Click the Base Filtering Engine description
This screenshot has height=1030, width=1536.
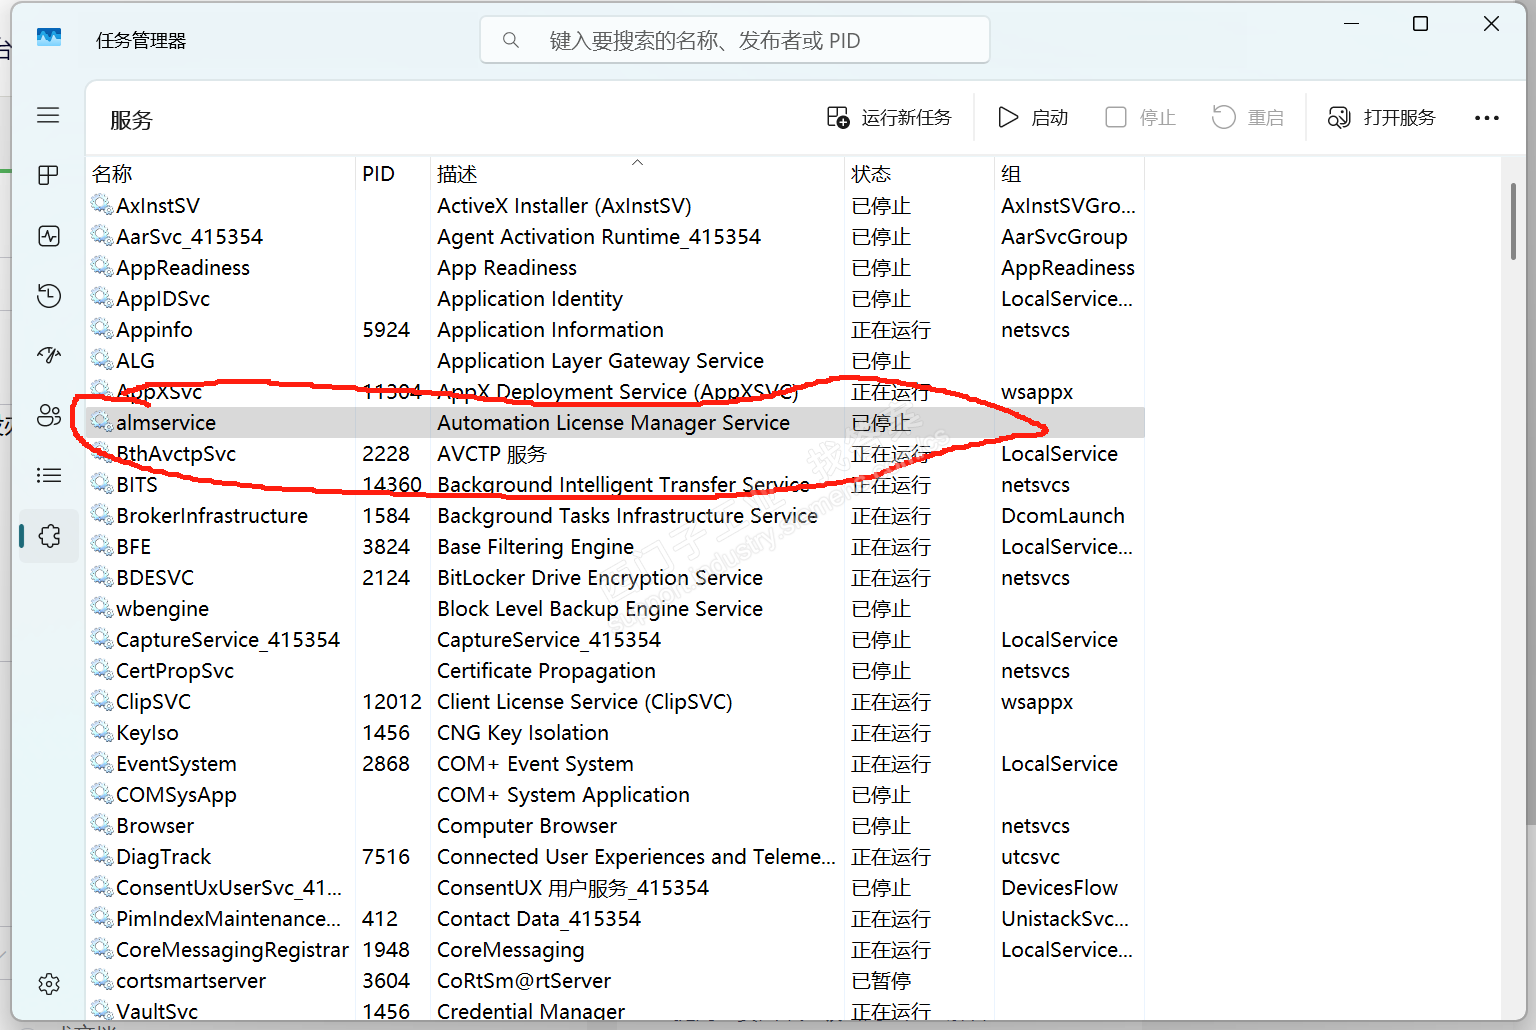[x=535, y=547]
